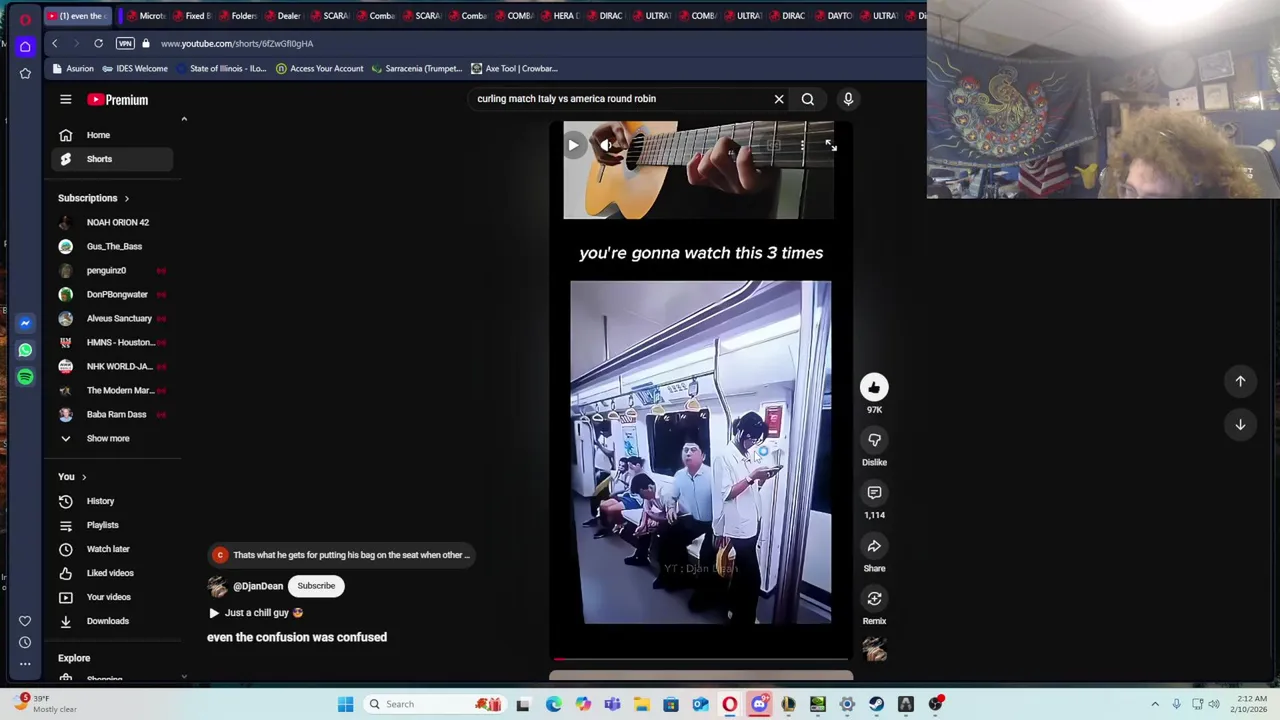This screenshot has height=720, width=1280.
Task: Click the search field with curling query
Action: (x=620, y=99)
